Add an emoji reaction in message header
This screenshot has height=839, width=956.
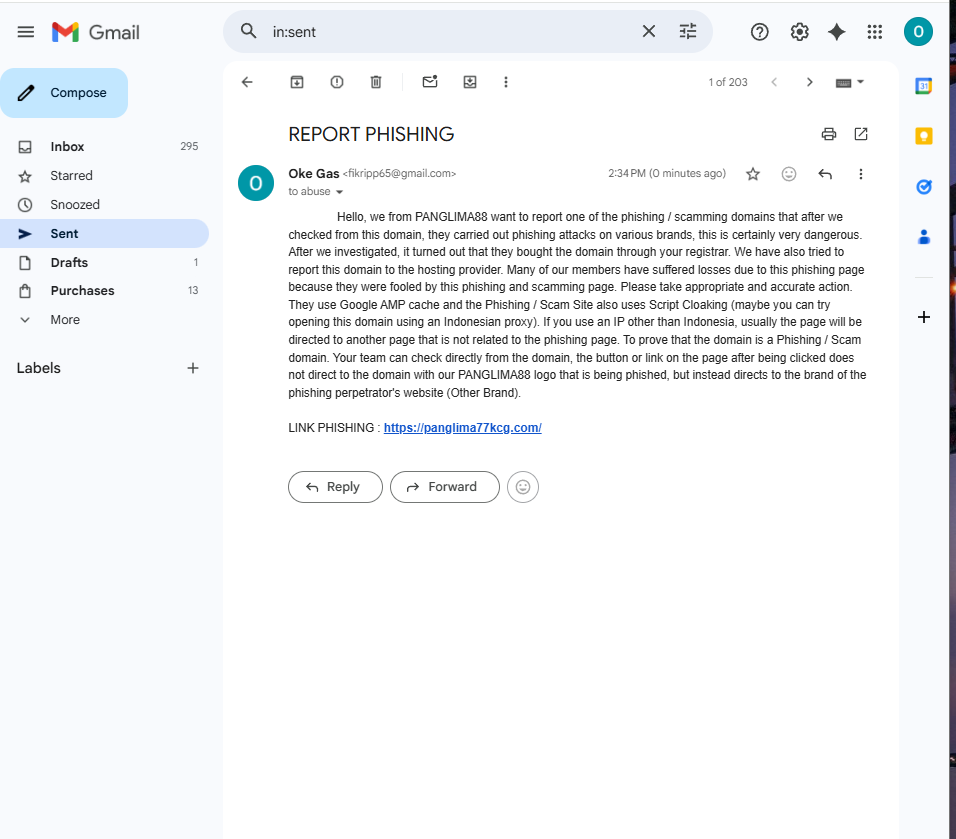tap(789, 174)
